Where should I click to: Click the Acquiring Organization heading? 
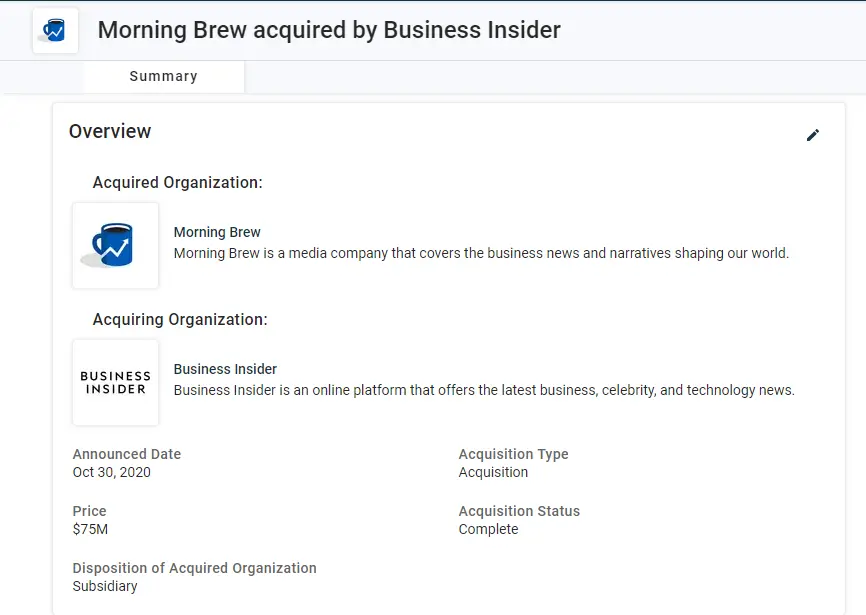pos(180,320)
